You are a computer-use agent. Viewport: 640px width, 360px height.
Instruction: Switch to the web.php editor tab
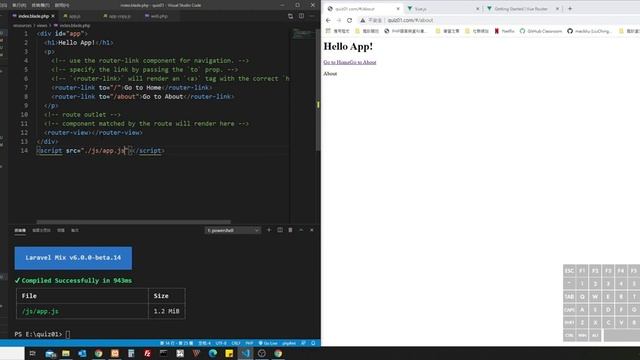159,16
